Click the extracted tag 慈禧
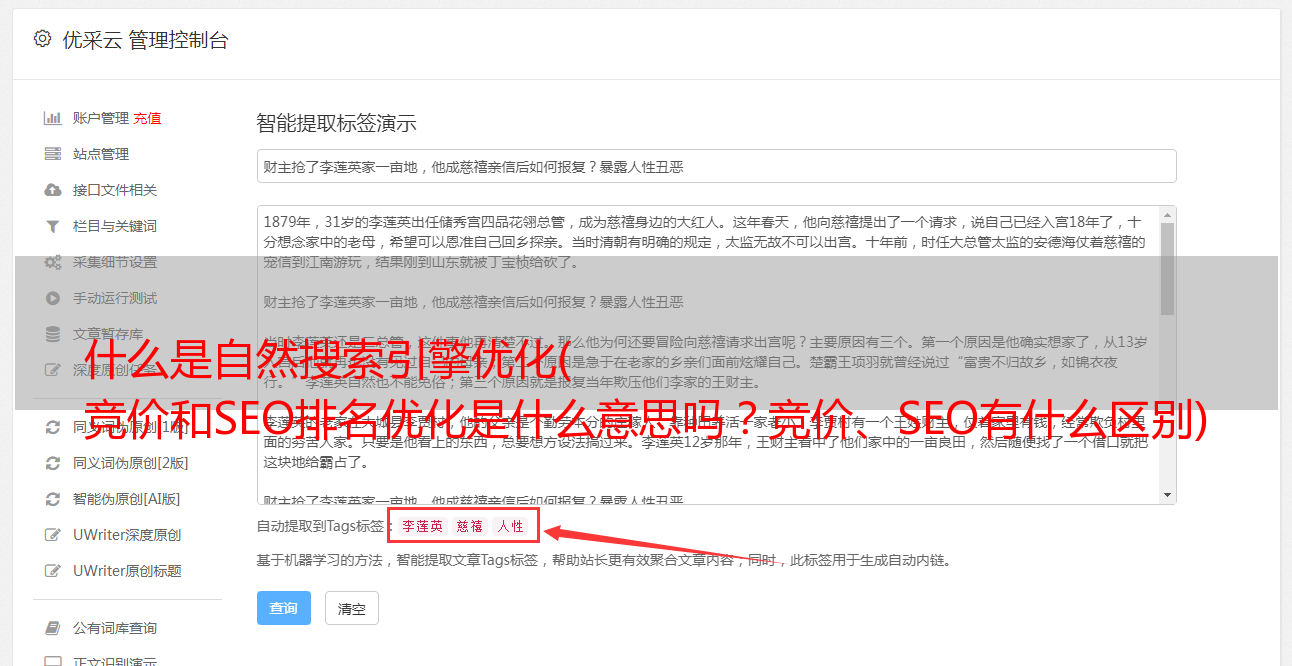 (470, 526)
